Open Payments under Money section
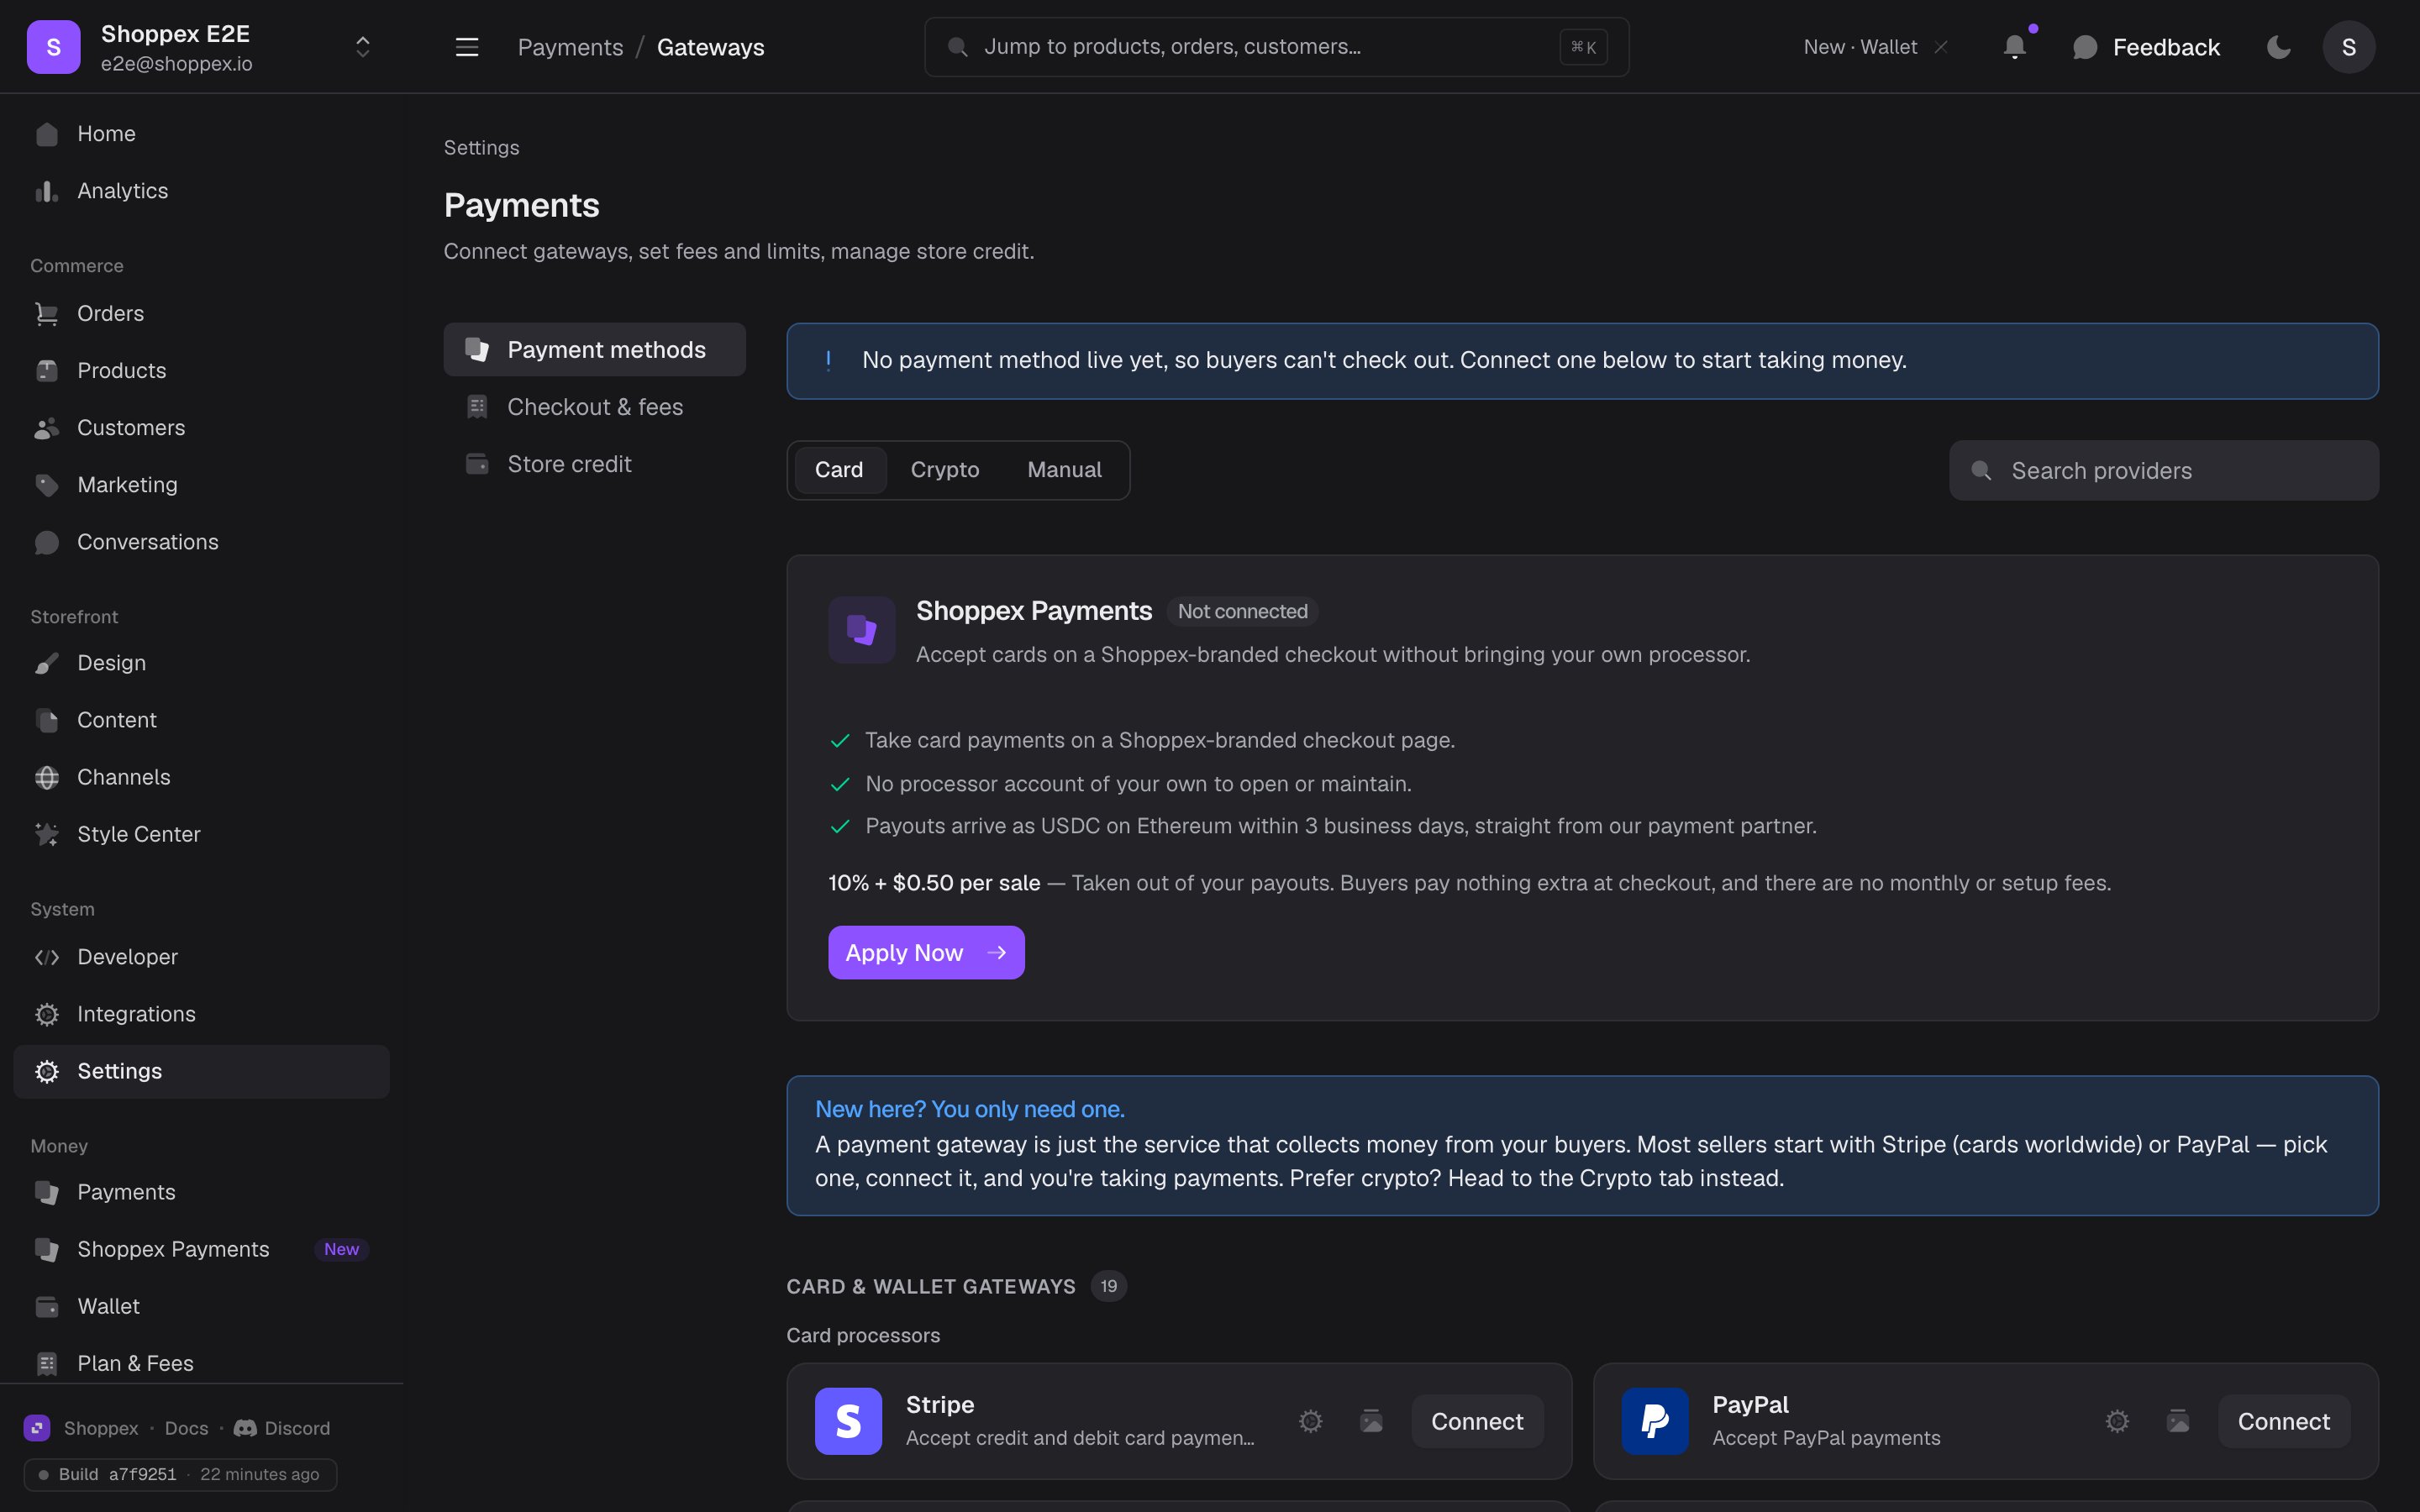The image size is (2420, 1512). [201, 1192]
